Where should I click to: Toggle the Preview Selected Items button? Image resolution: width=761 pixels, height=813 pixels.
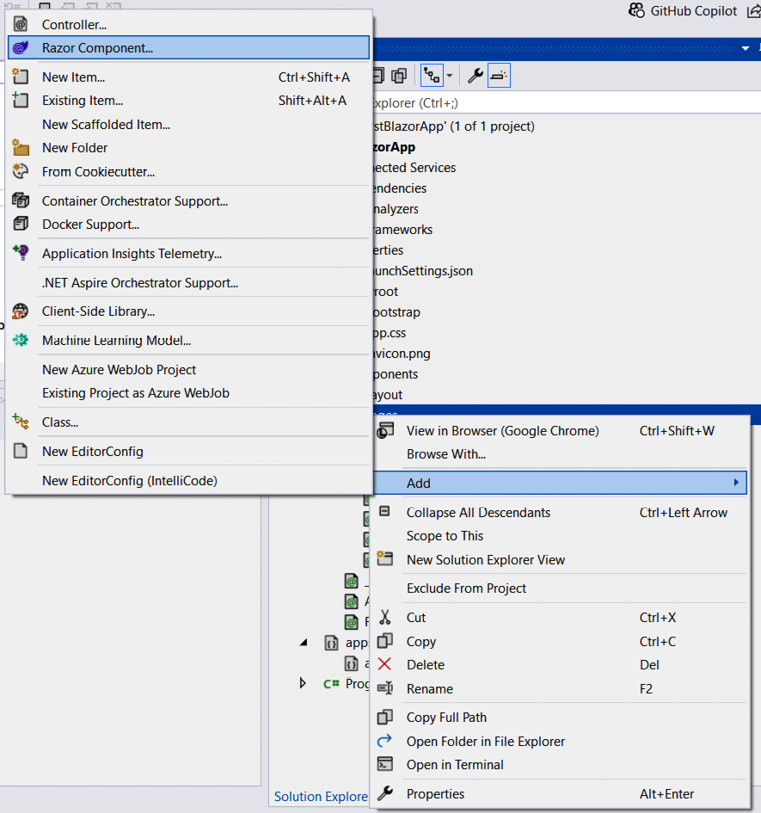click(x=499, y=76)
